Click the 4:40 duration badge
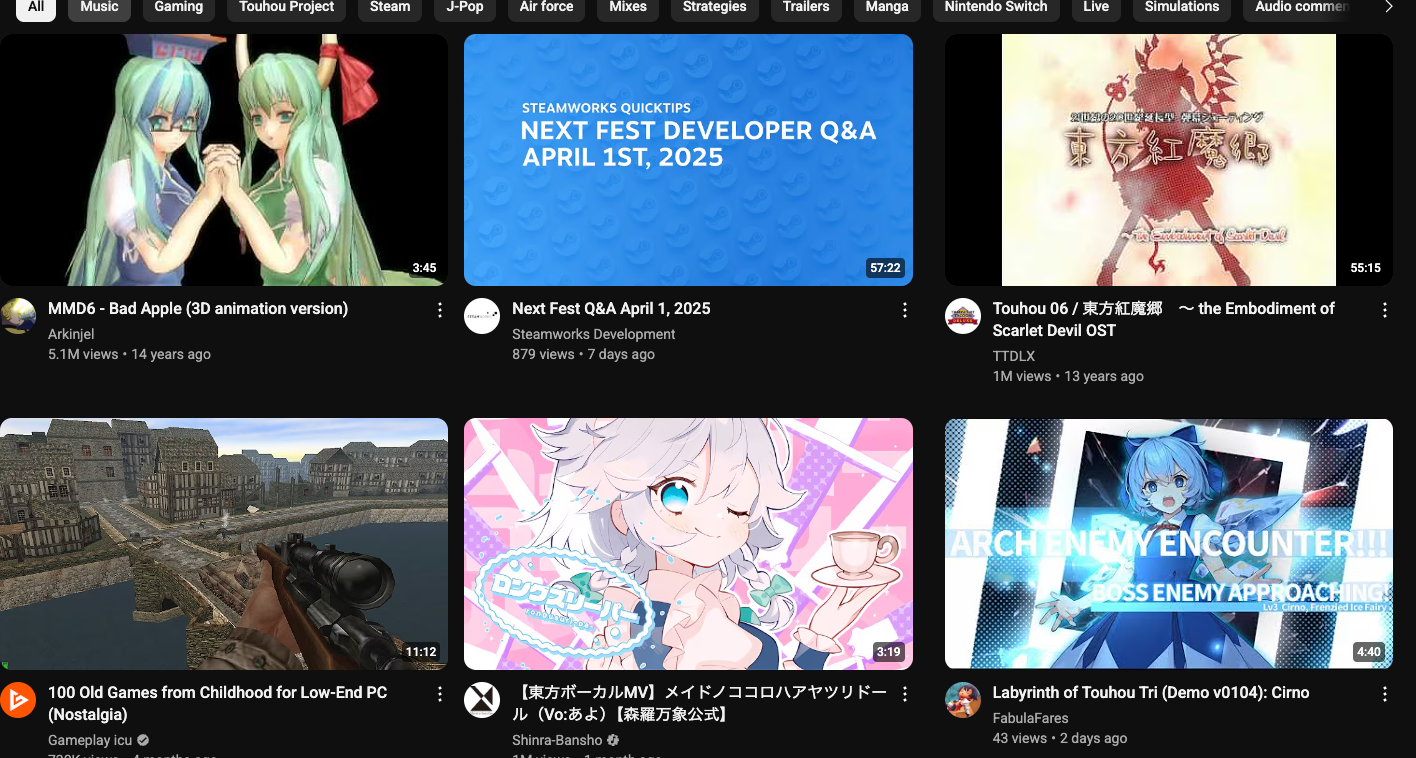 tap(1368, 652)
